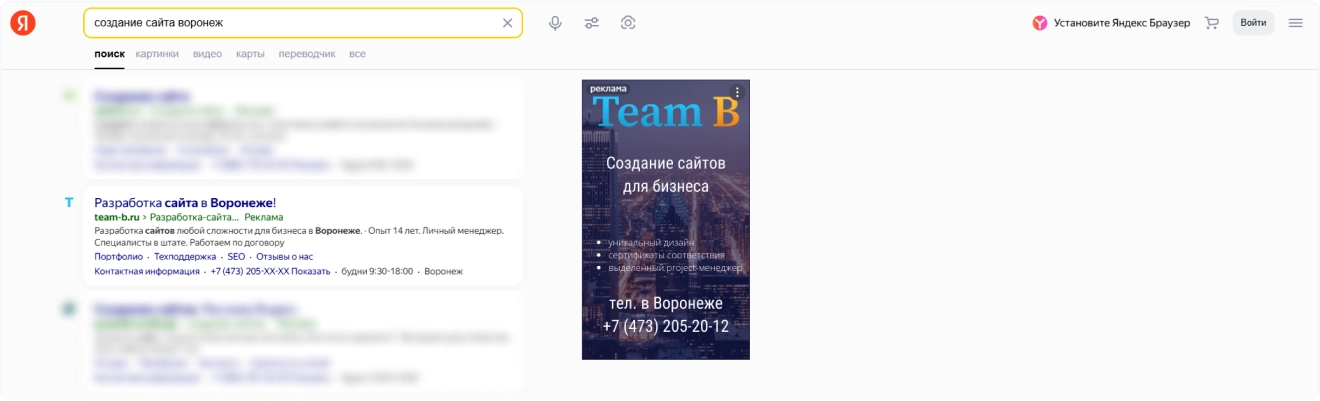Start voice search with the microphone icon
The image size is (1320, 401).
click(555, 23)
